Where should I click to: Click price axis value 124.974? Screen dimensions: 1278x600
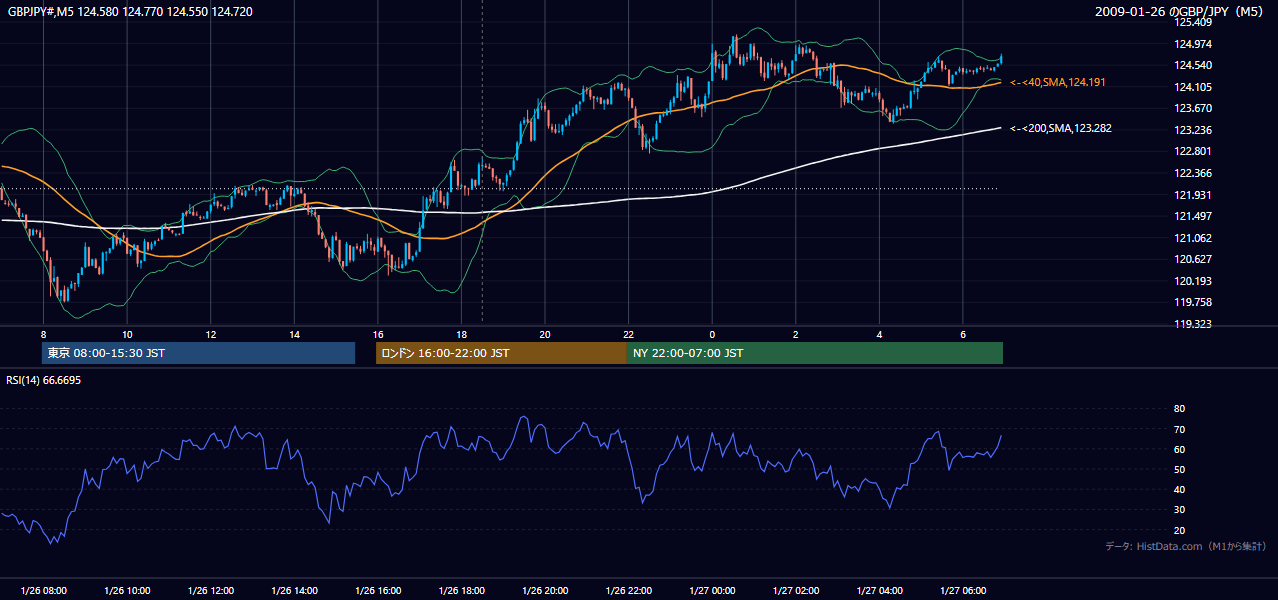tap(1192, 44)
